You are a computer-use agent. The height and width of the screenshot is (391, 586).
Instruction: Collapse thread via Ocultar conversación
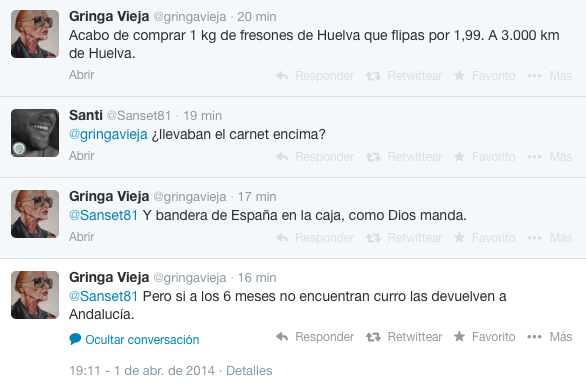(x=142, y=339)
